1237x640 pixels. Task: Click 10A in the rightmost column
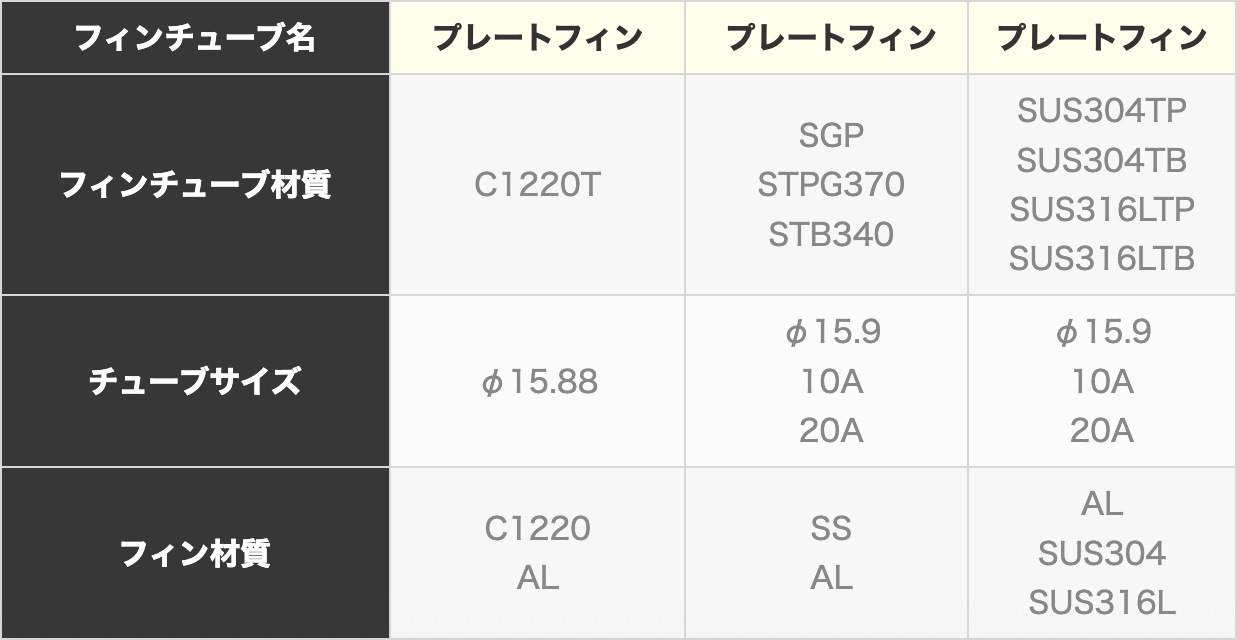(1102, 381)
